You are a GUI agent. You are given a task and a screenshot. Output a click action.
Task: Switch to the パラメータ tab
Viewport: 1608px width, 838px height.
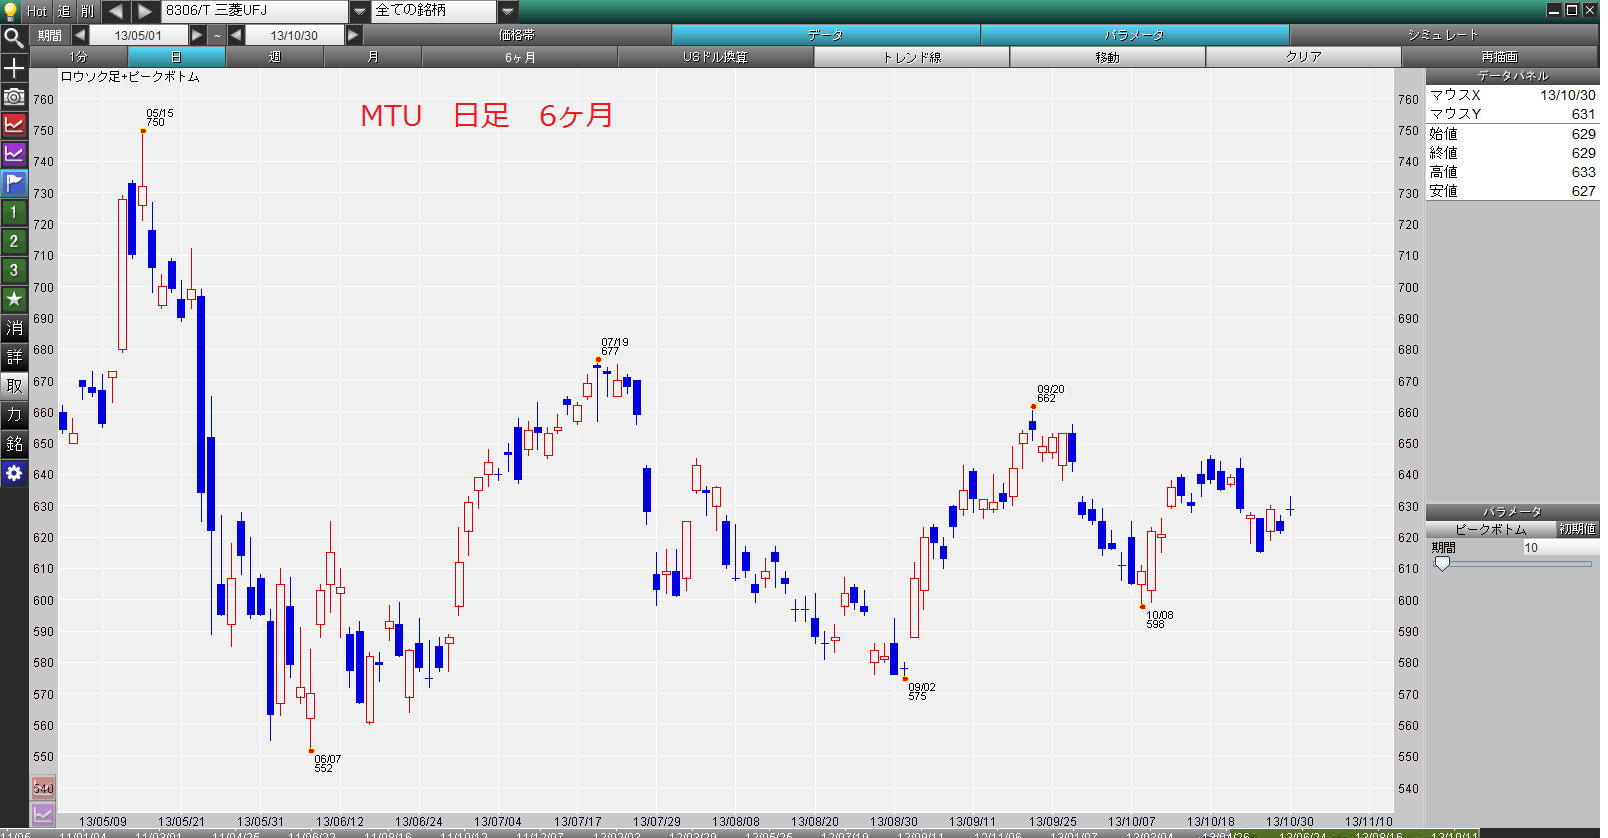(x=1135, y=35)
